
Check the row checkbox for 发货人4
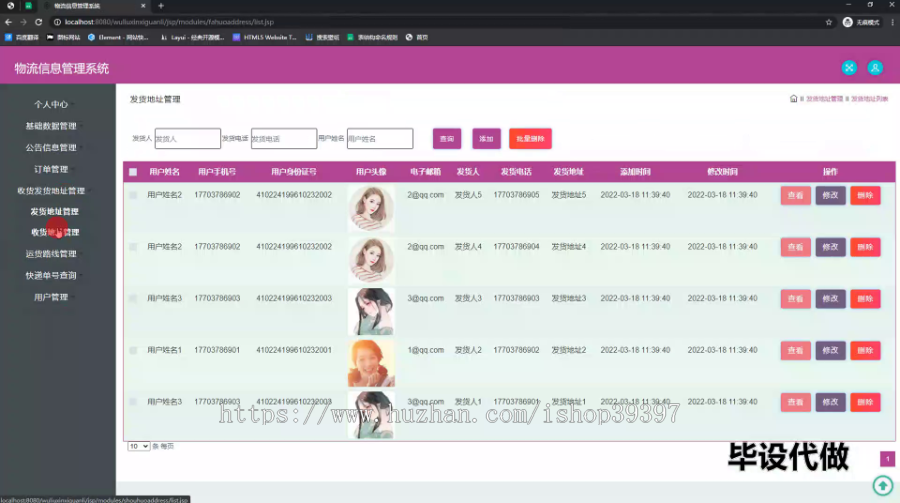133,247
